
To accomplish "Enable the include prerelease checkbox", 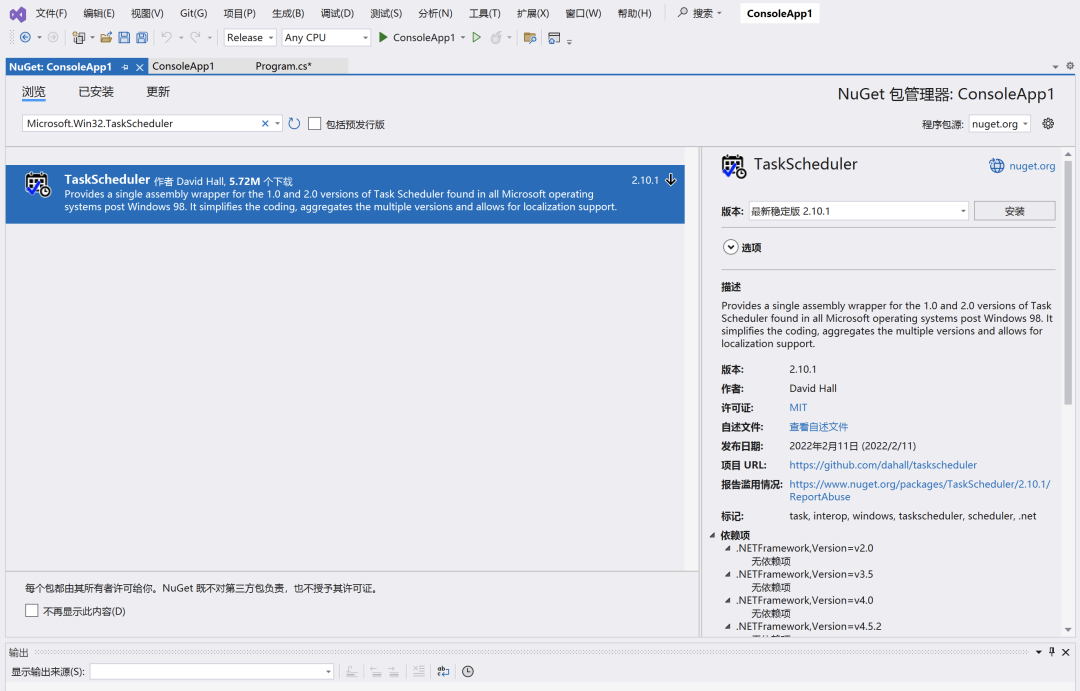I will [x=315, y=123].
